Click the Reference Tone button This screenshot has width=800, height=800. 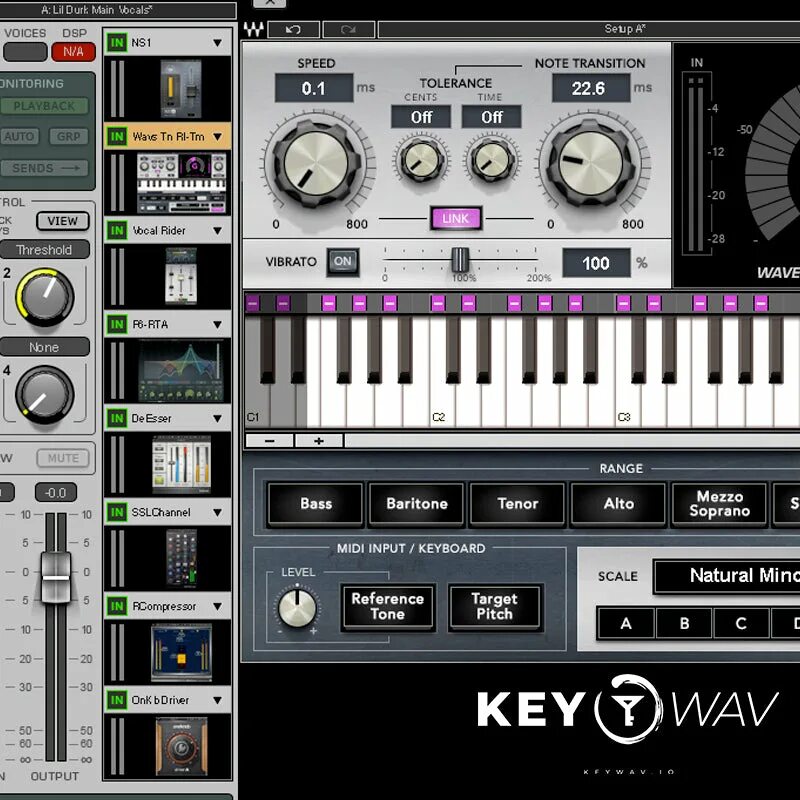[388, 607]
